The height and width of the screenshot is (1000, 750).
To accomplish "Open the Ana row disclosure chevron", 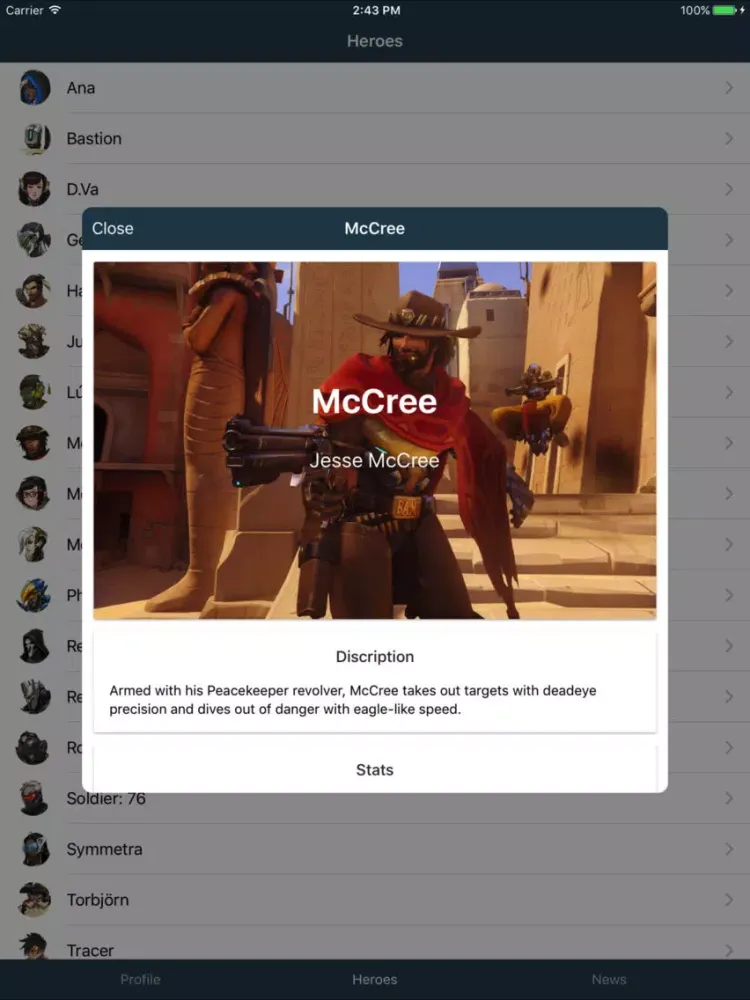I will [729, 87].
